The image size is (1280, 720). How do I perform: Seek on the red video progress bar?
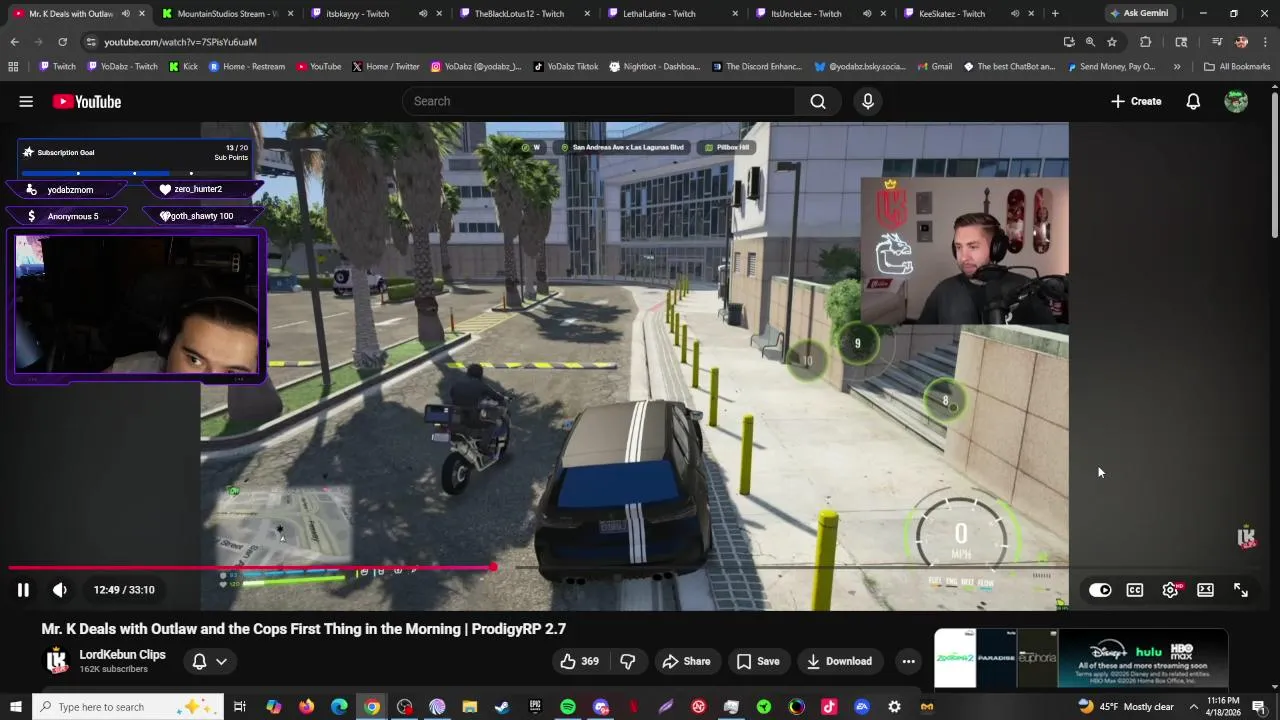pos(251,567)
